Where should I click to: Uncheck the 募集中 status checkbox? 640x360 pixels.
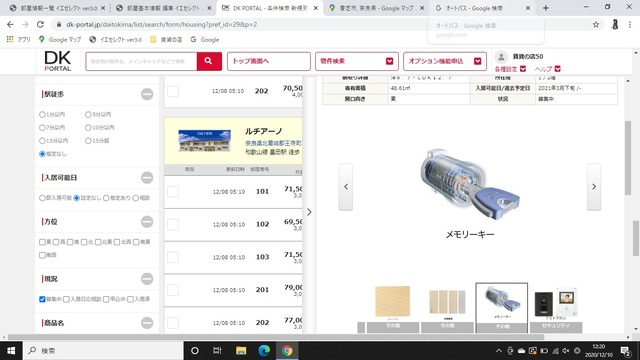point(42,299)
